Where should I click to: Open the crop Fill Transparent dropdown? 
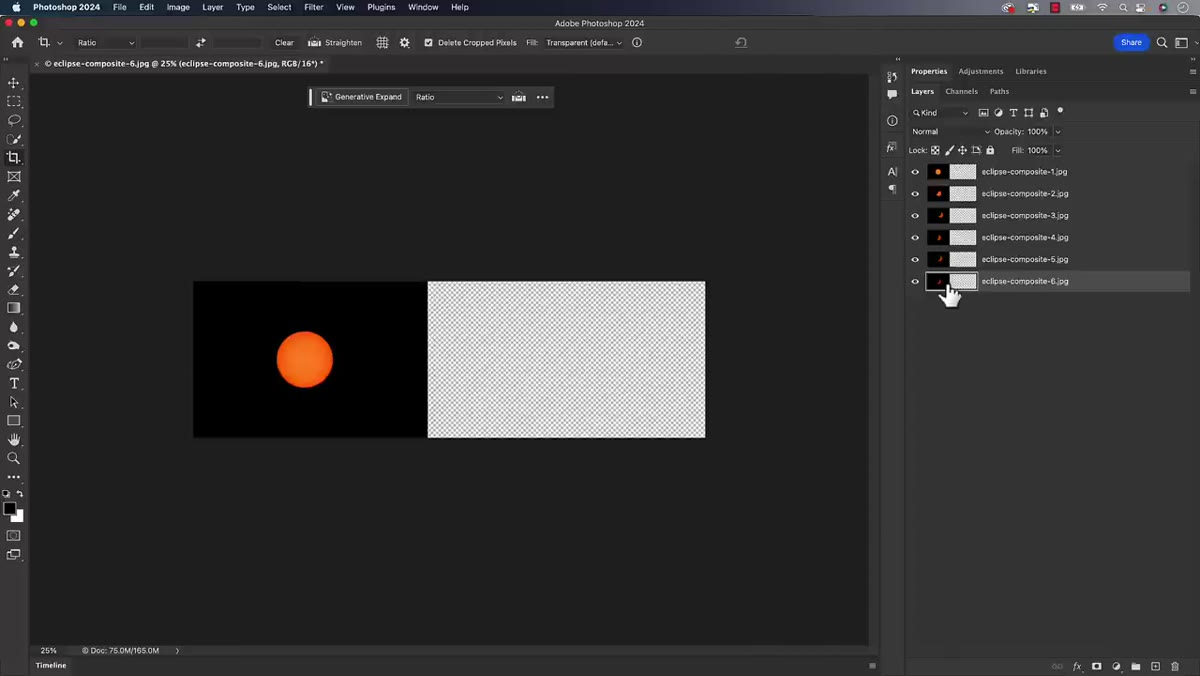(584, 43)
